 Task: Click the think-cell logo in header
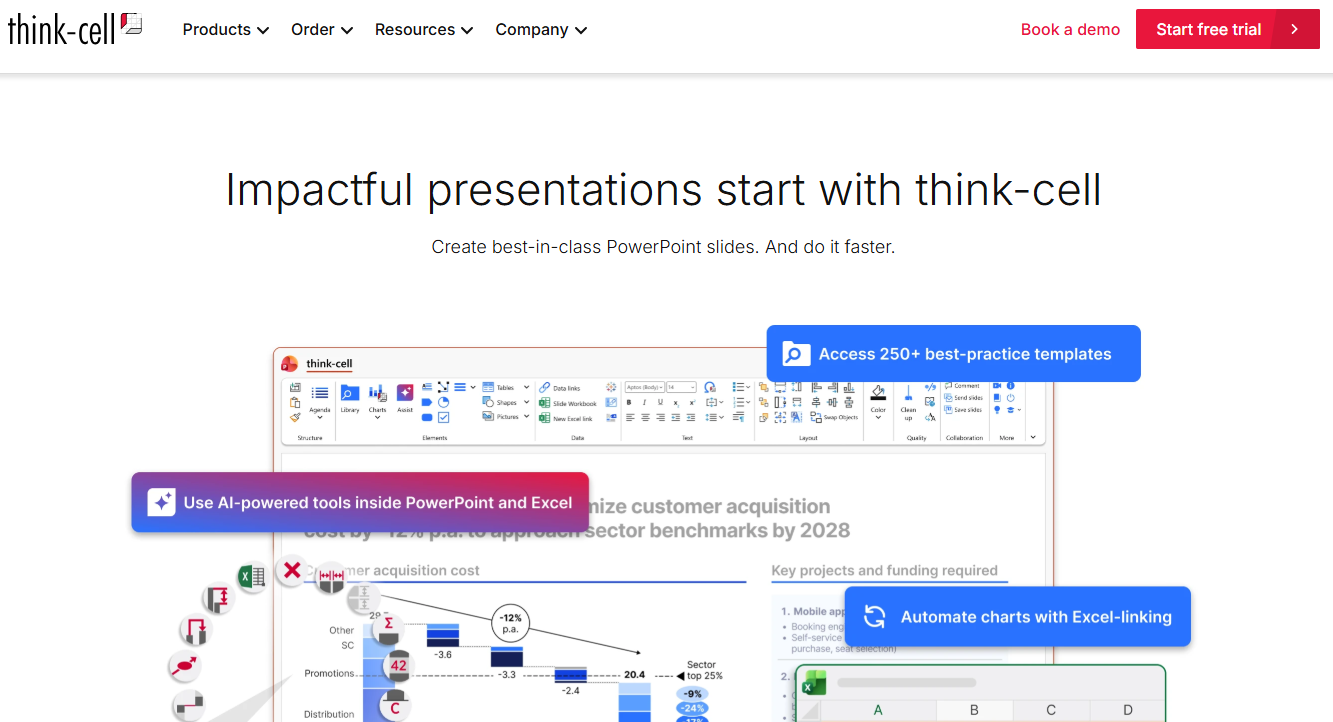click(75, 29)
